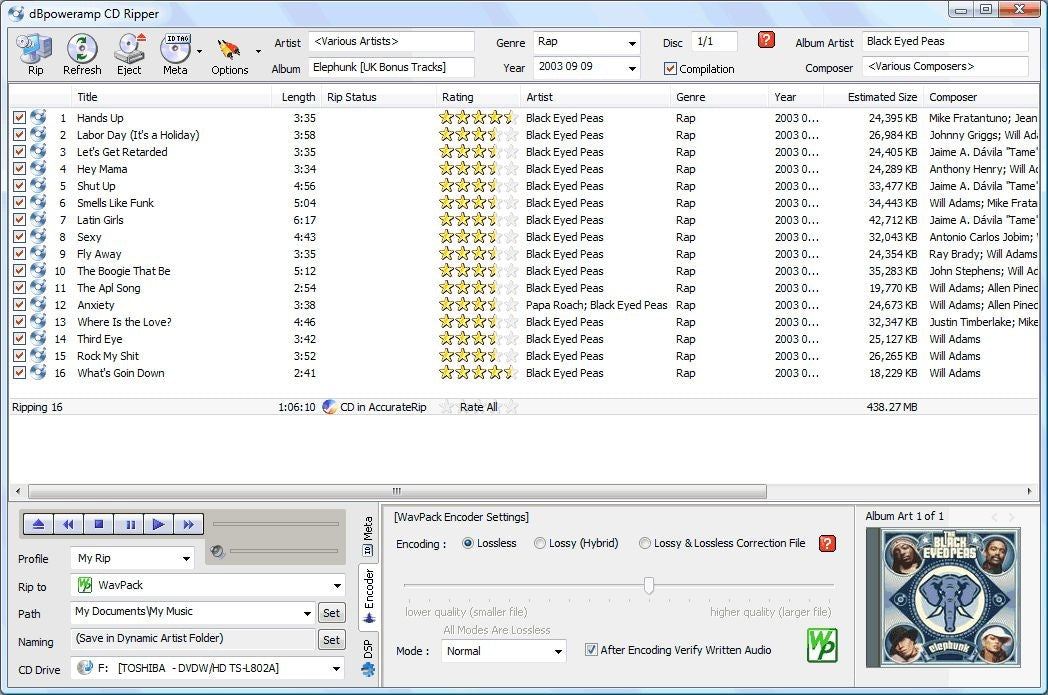Expand the Genre dropdown

tap(632, 43)
